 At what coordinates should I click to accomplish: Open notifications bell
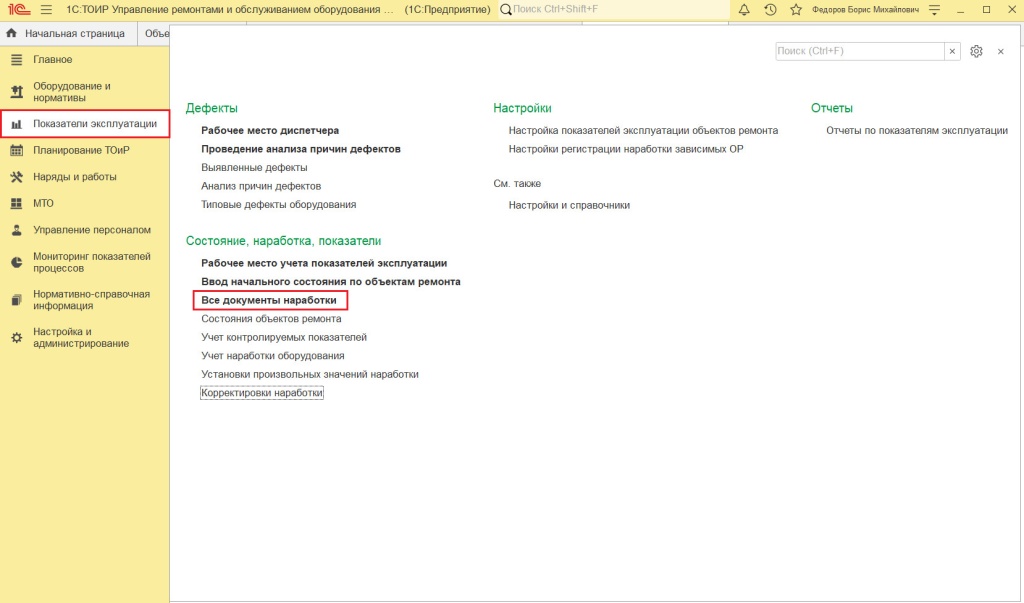(744, 10)
